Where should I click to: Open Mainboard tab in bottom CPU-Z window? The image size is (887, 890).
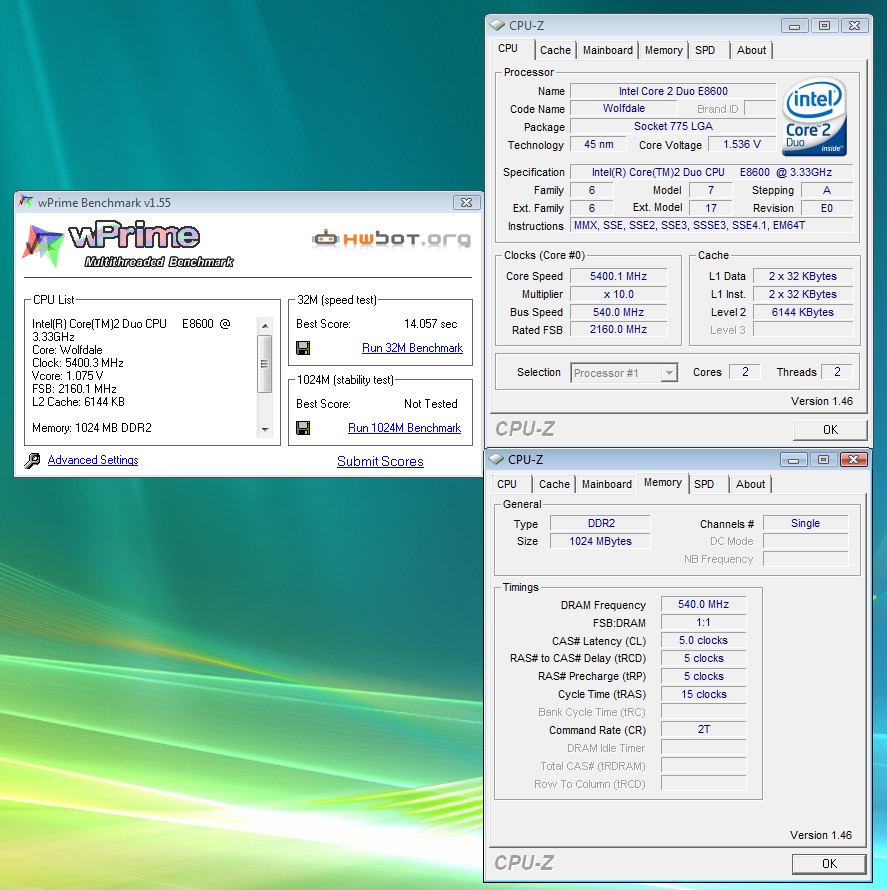click(x=607, y=484)
